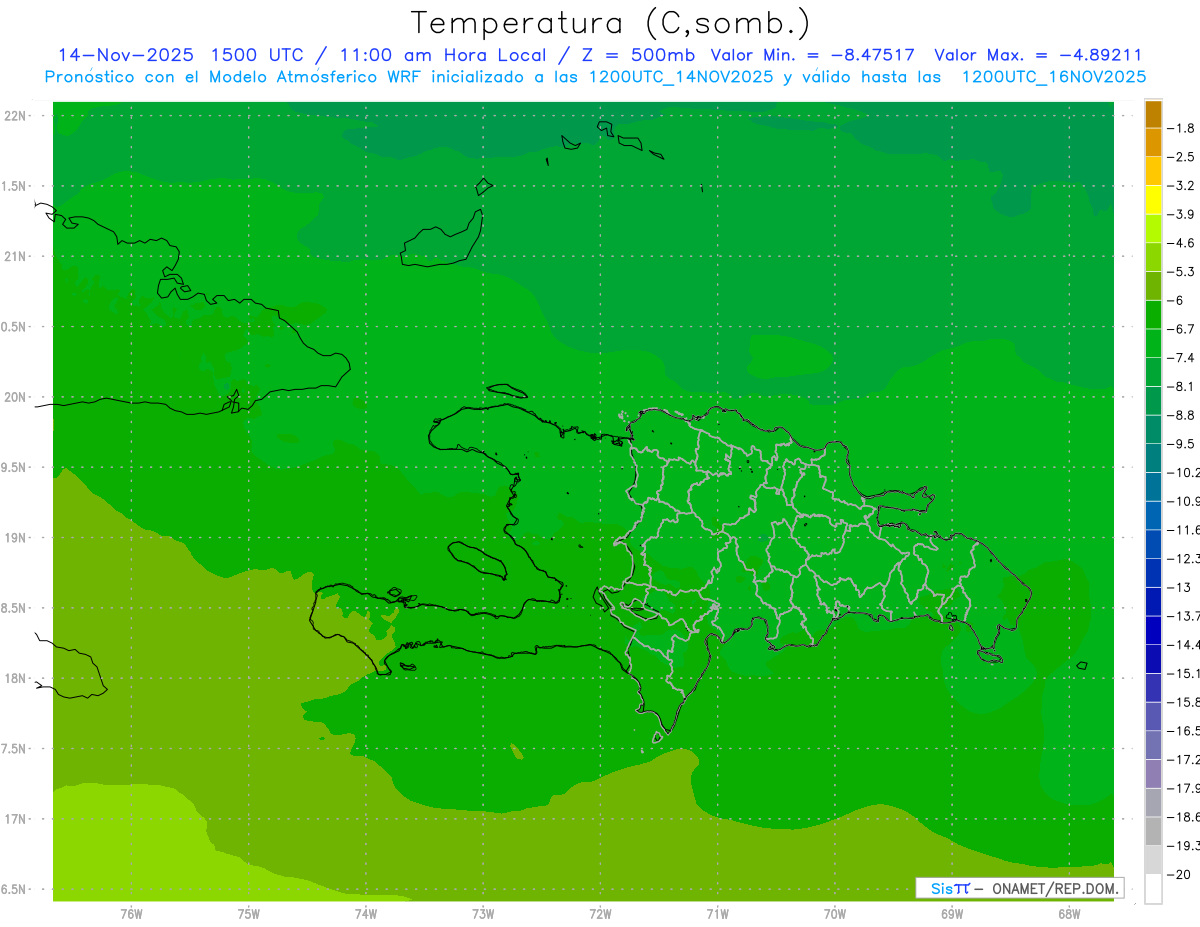1200x927 pixels.
Task: Click 'Valor Min. = -8.47517' value
Action: (x=812, y=55)
